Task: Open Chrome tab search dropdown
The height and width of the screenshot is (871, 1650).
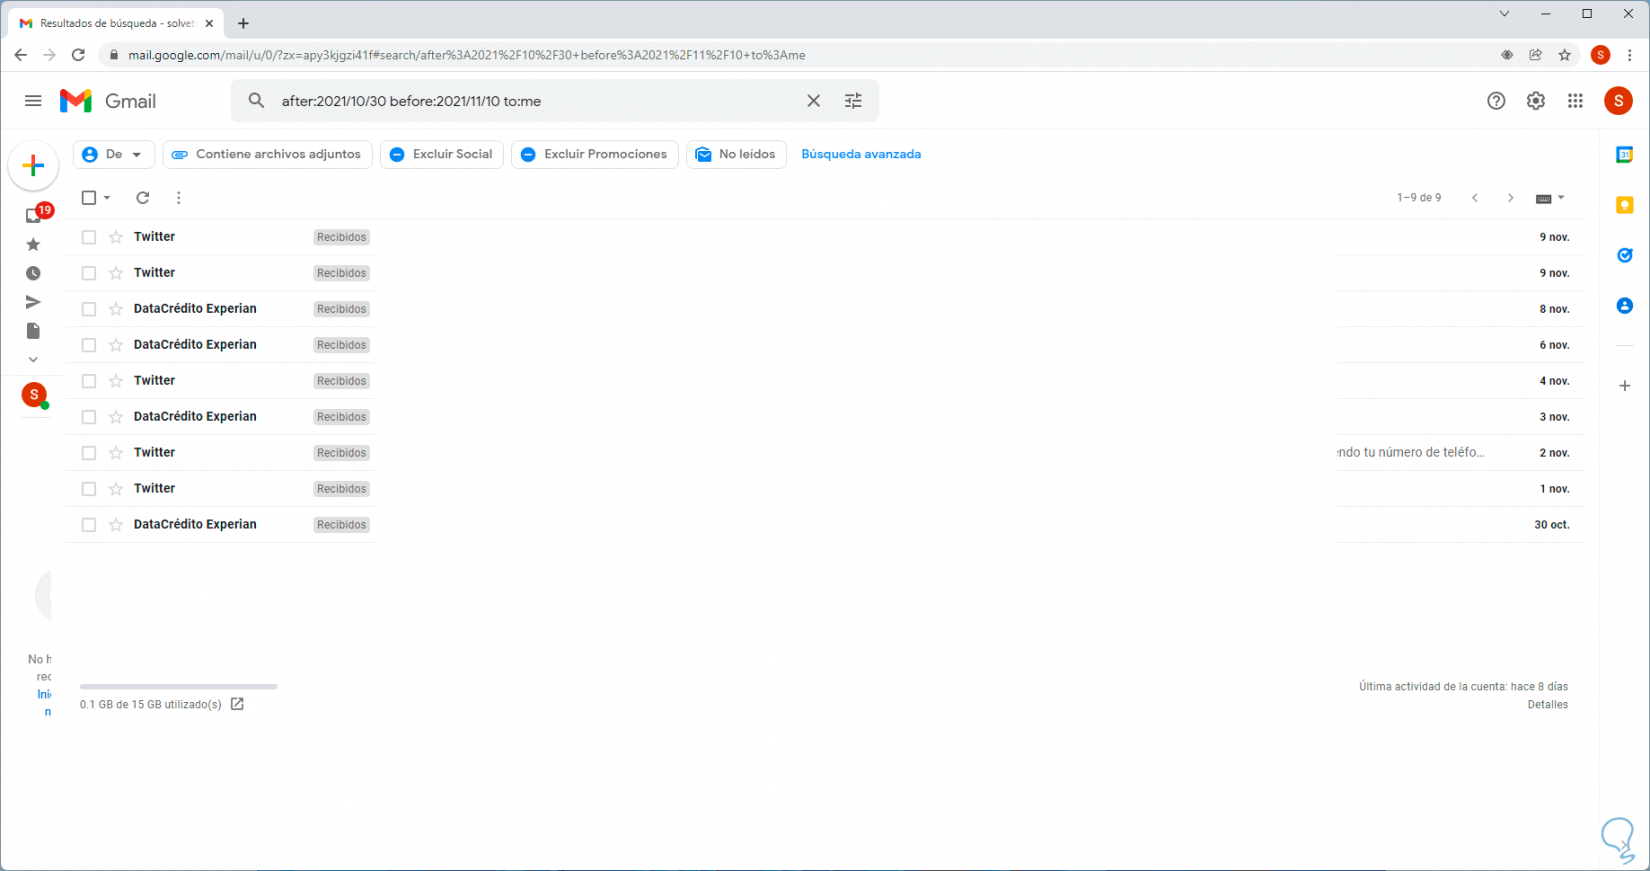Action: [x=1504, y=14]
